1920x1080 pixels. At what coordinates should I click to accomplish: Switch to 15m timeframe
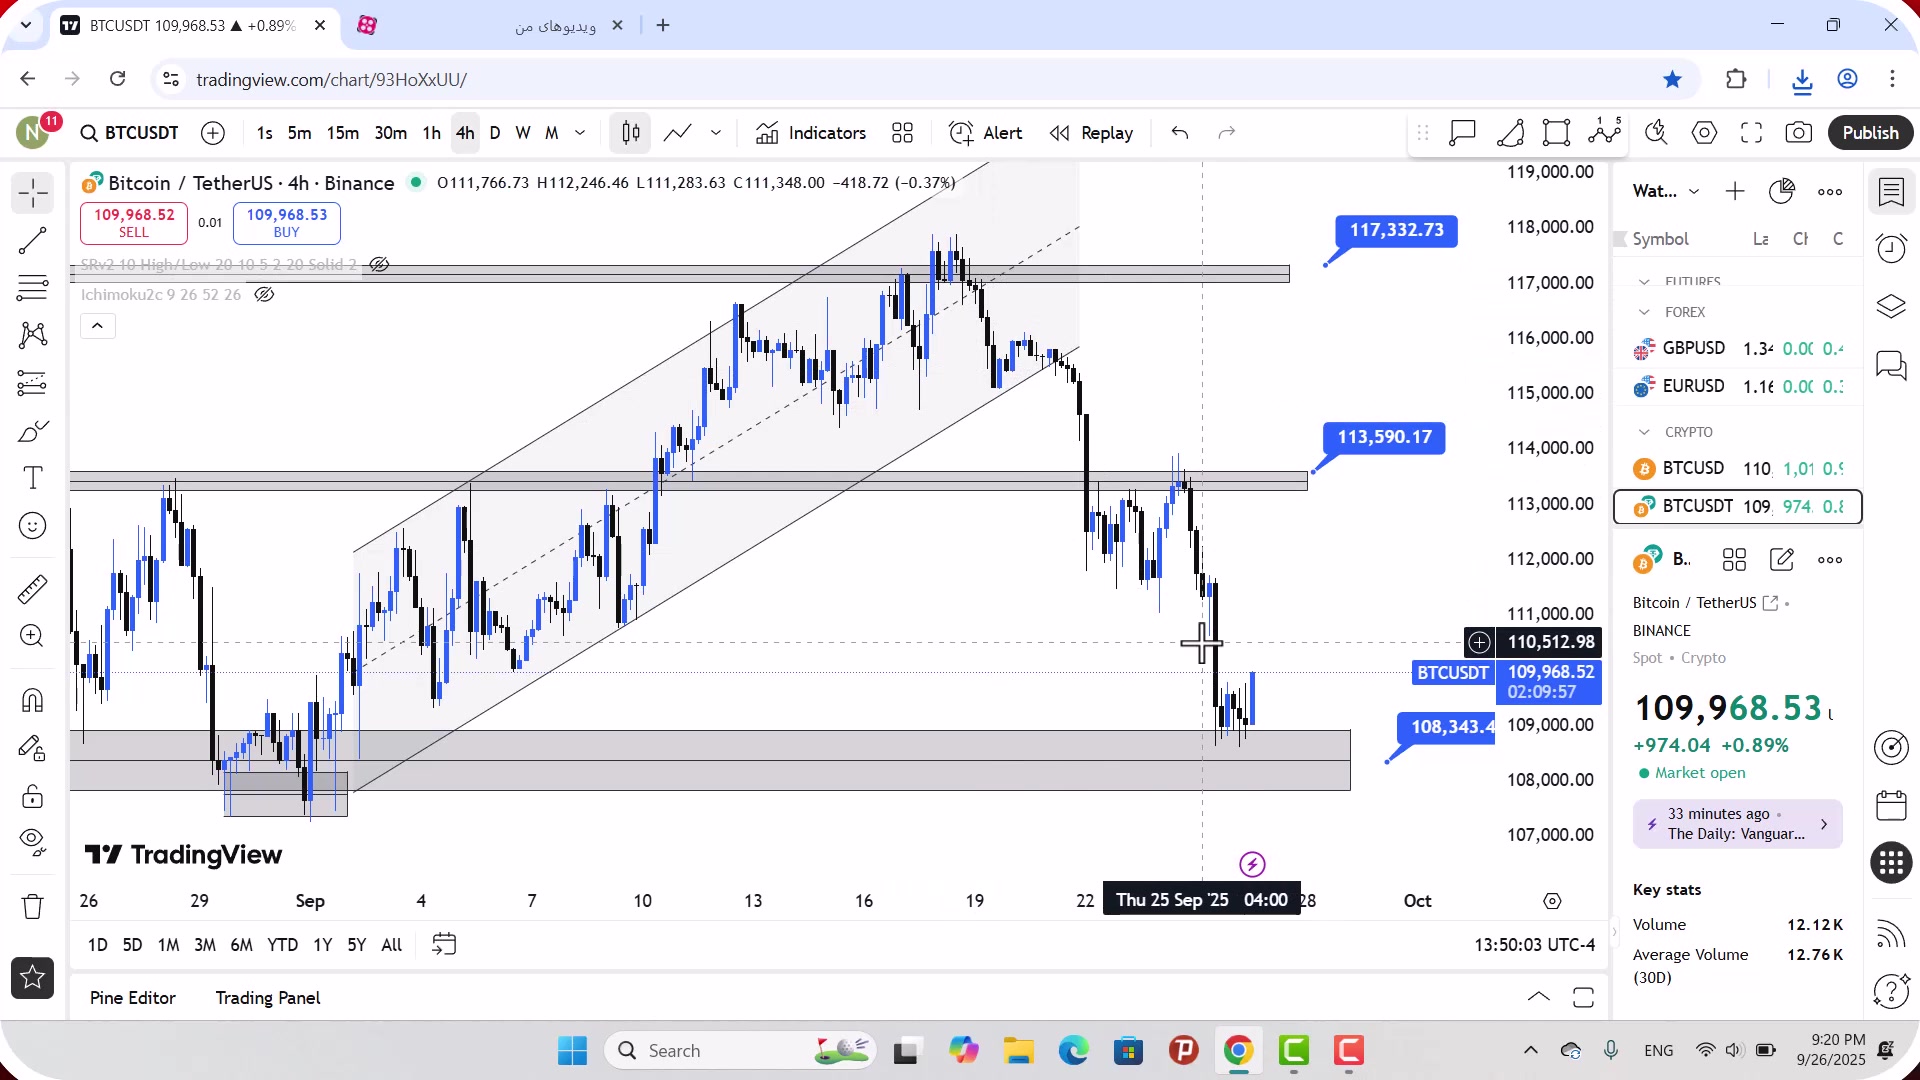(x=343, y=133)
